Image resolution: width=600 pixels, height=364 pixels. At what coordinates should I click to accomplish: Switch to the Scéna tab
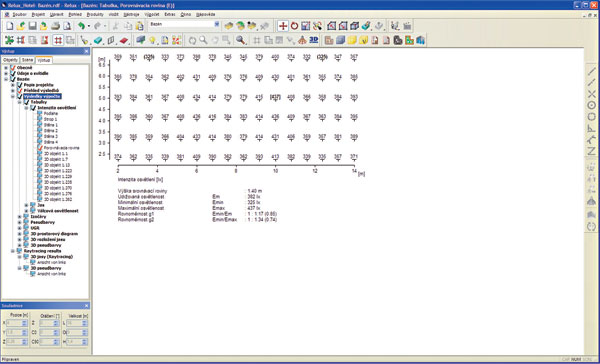point(27,60)
